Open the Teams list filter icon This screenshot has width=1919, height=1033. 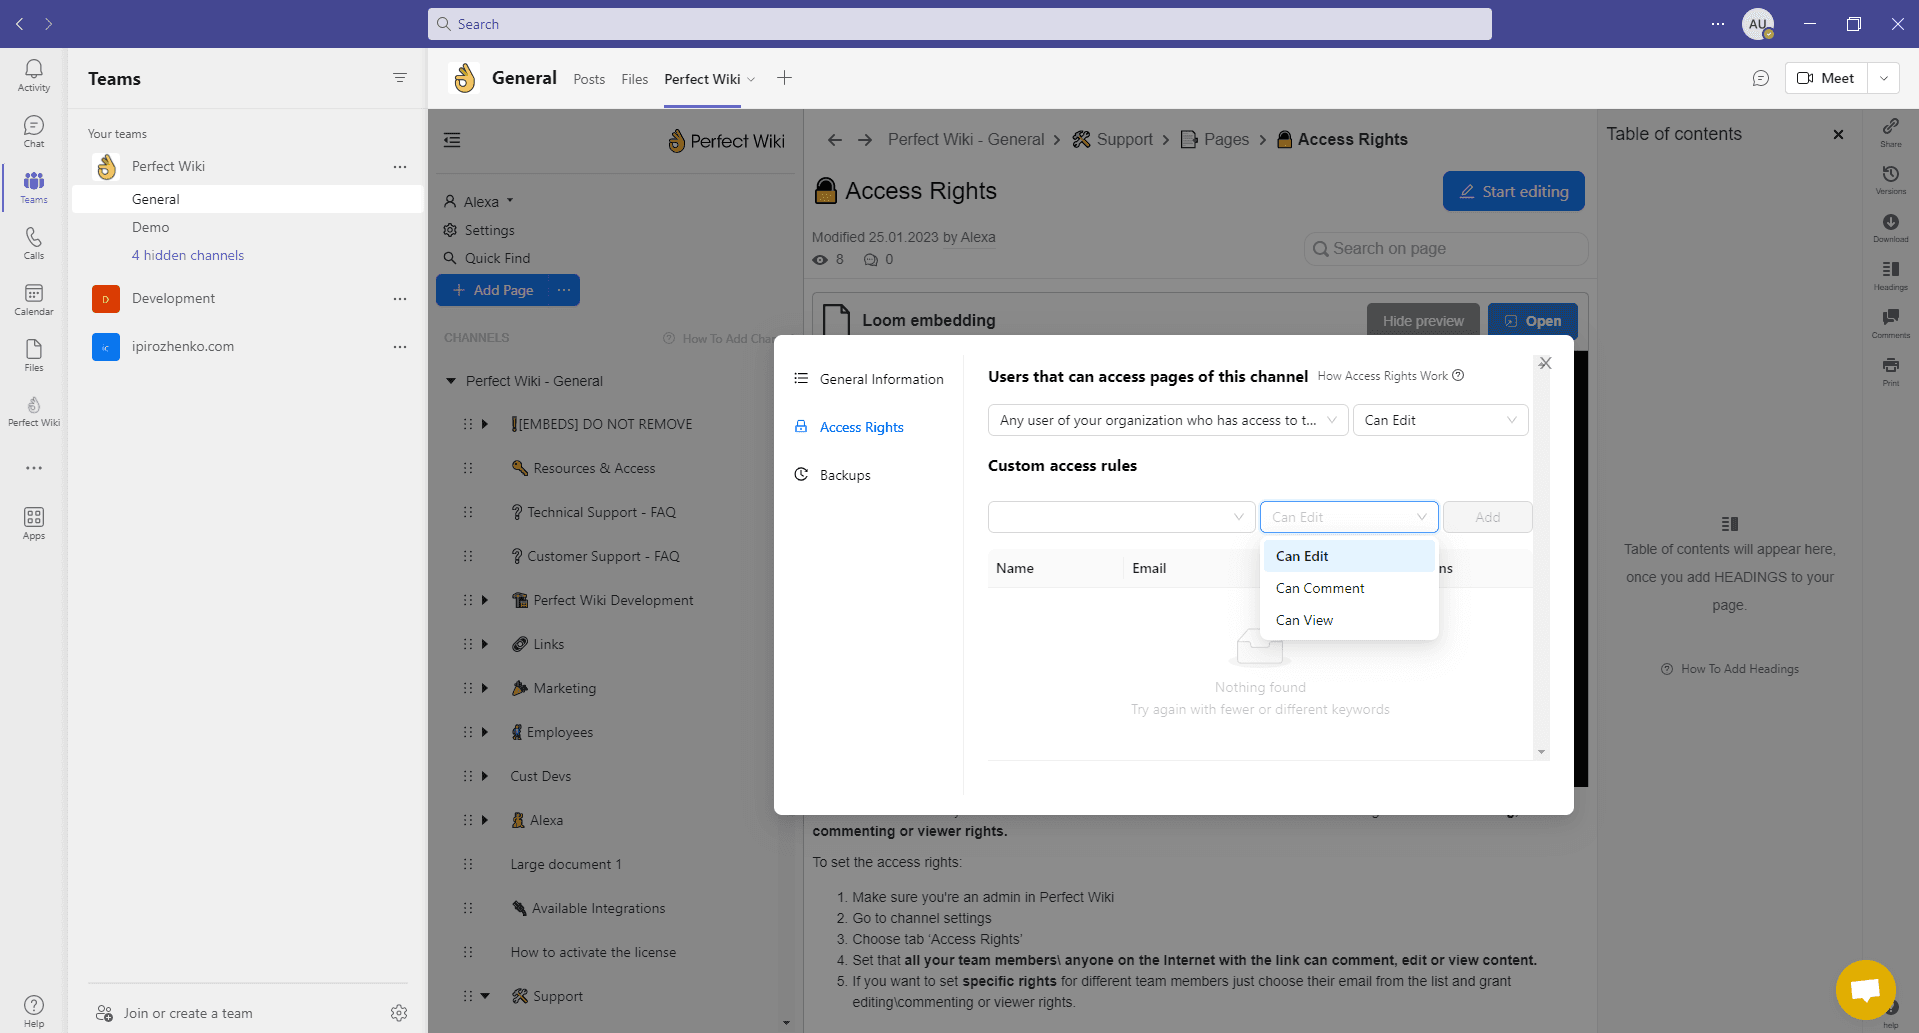(x=400, y=78)
